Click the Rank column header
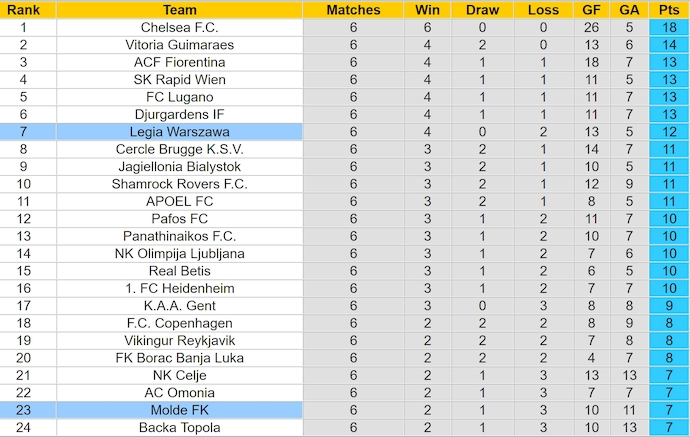 click(23, 10)
